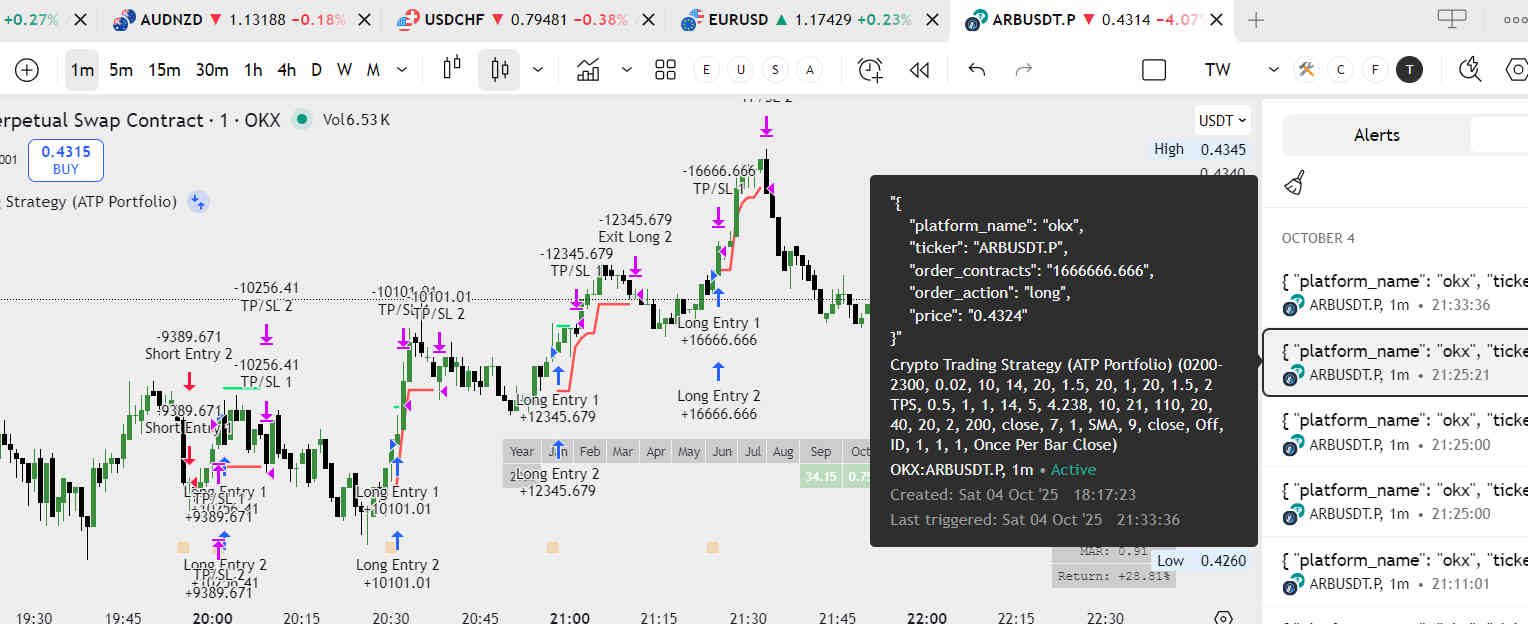Click the circled F toolbar button
The height and width of the screenshot is (624, 1528).
pyautogui.click(x=1375, y=70)
